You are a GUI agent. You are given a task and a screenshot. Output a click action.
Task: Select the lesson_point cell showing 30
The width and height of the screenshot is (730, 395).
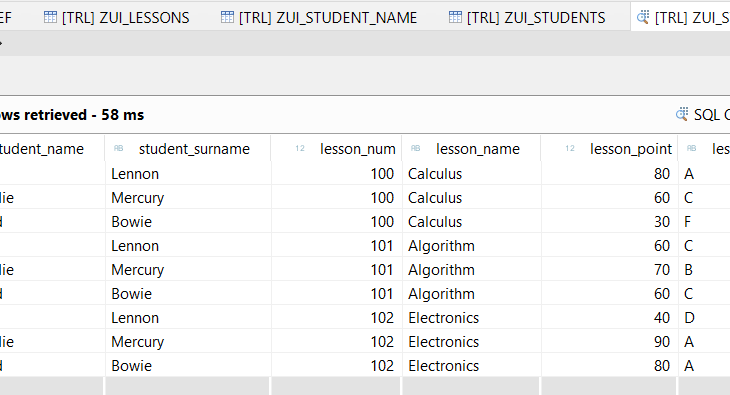click(609, 222)
